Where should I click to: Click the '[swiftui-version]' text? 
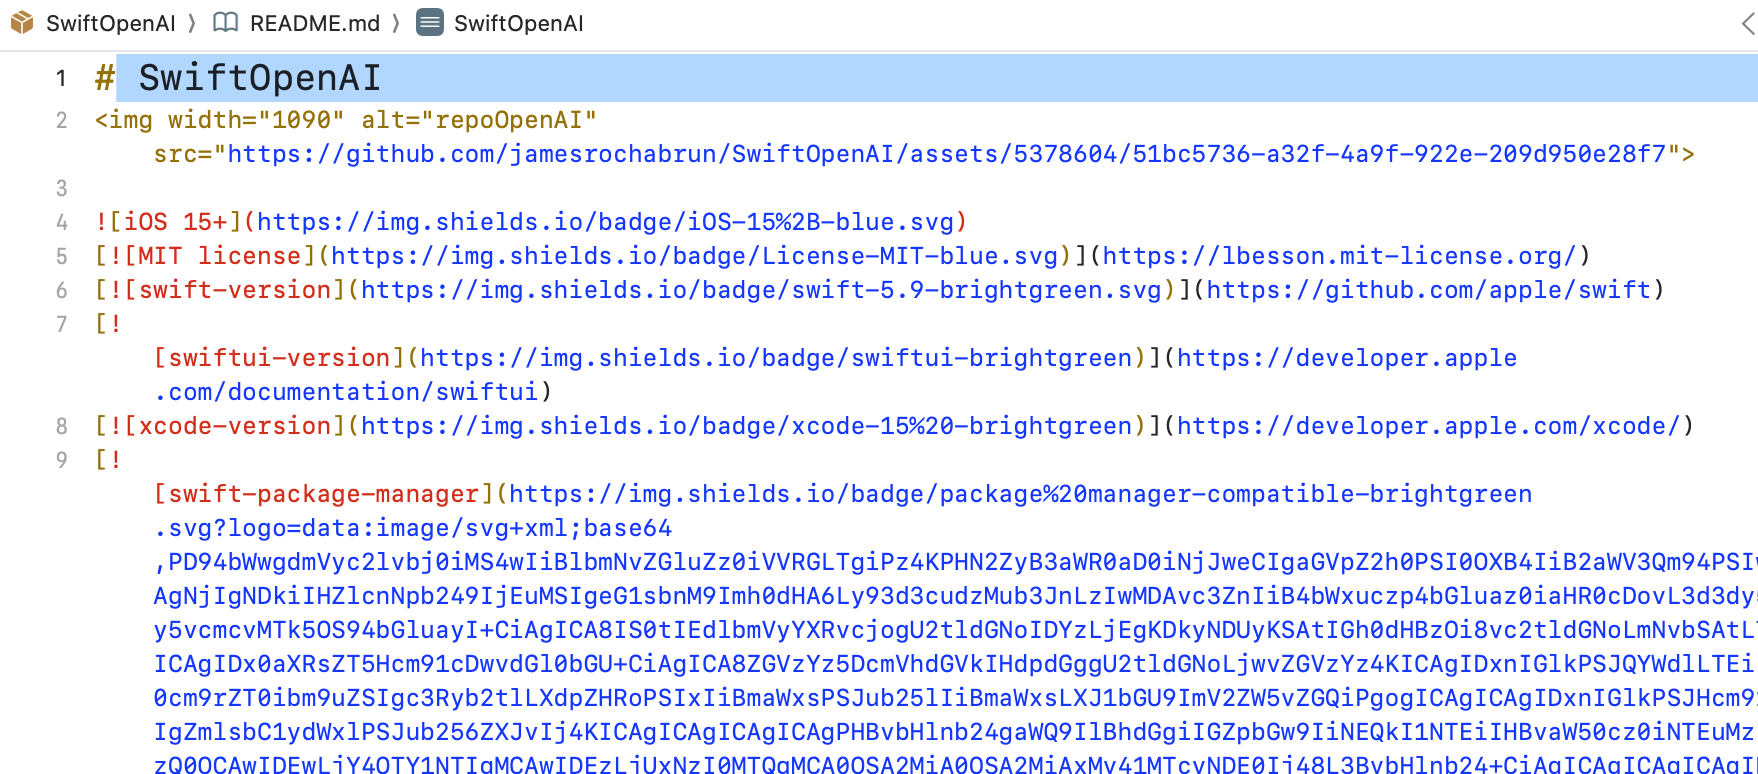click(x=279, y=358)
